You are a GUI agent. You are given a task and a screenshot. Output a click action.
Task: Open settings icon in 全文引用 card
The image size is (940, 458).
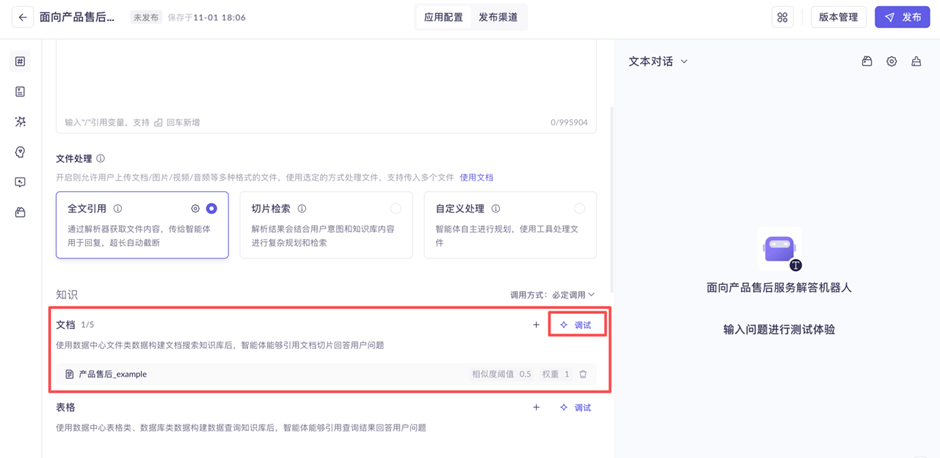click(195, 209)
